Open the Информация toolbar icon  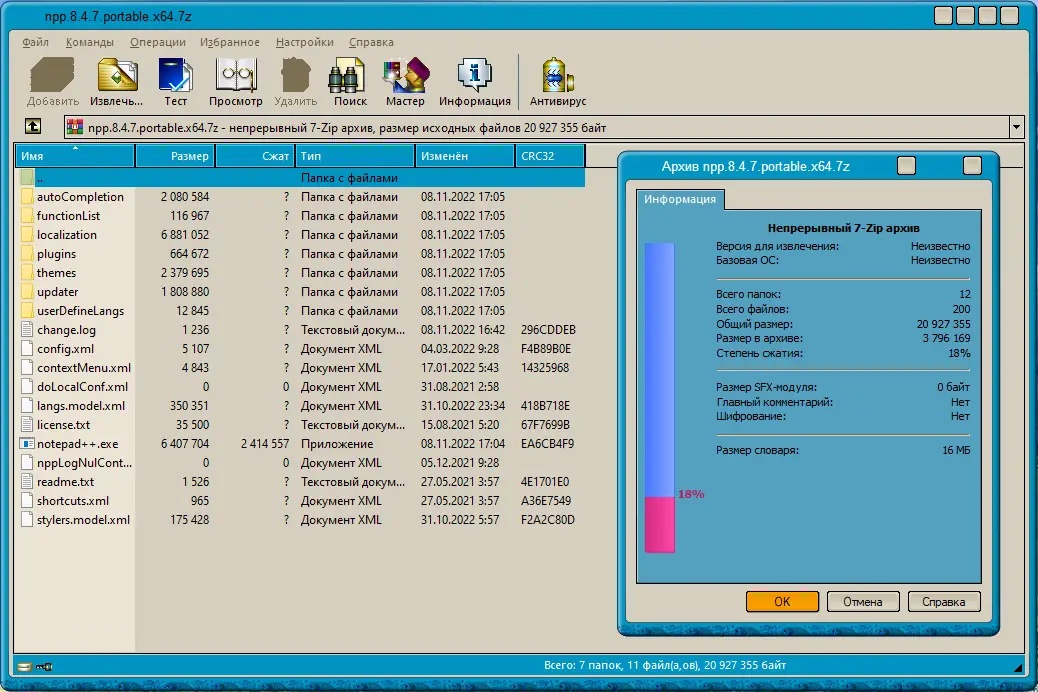(475, 75)
